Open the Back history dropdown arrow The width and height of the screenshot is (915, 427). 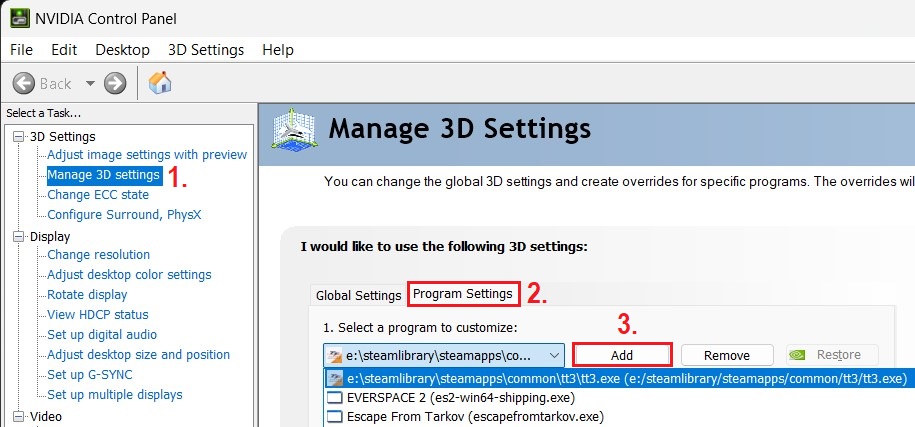90,83
